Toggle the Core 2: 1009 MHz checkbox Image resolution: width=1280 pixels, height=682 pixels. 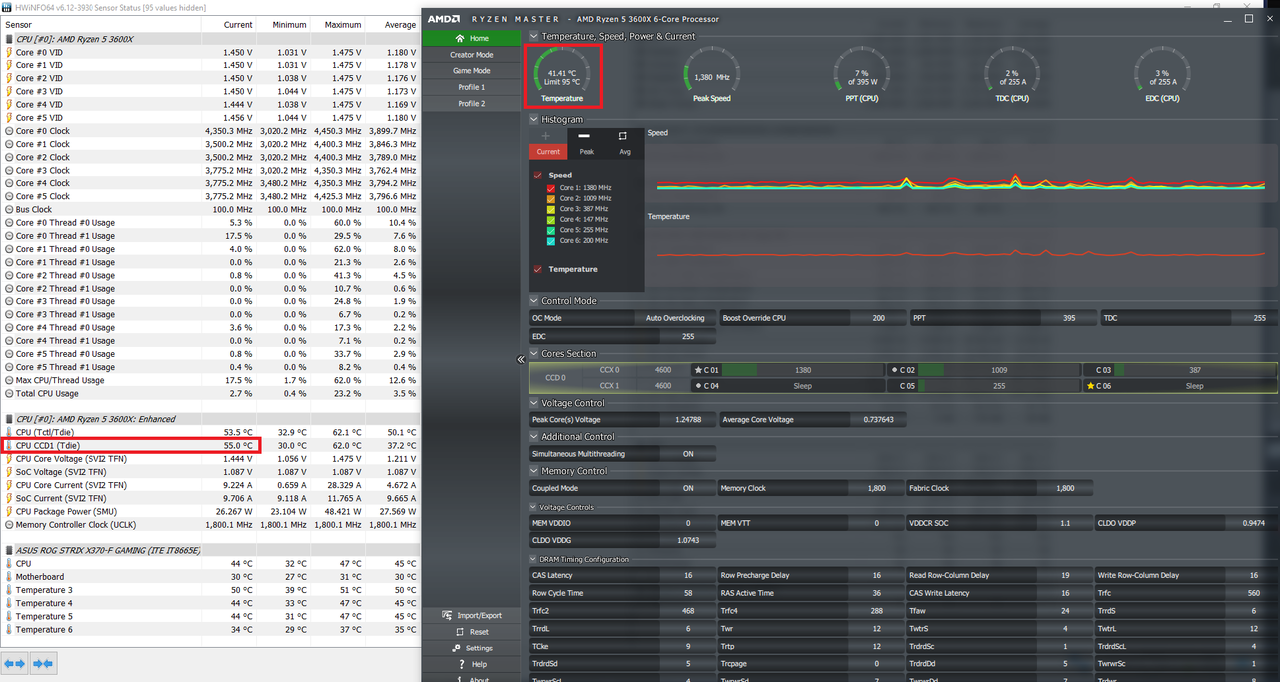[x=550, y=198]
